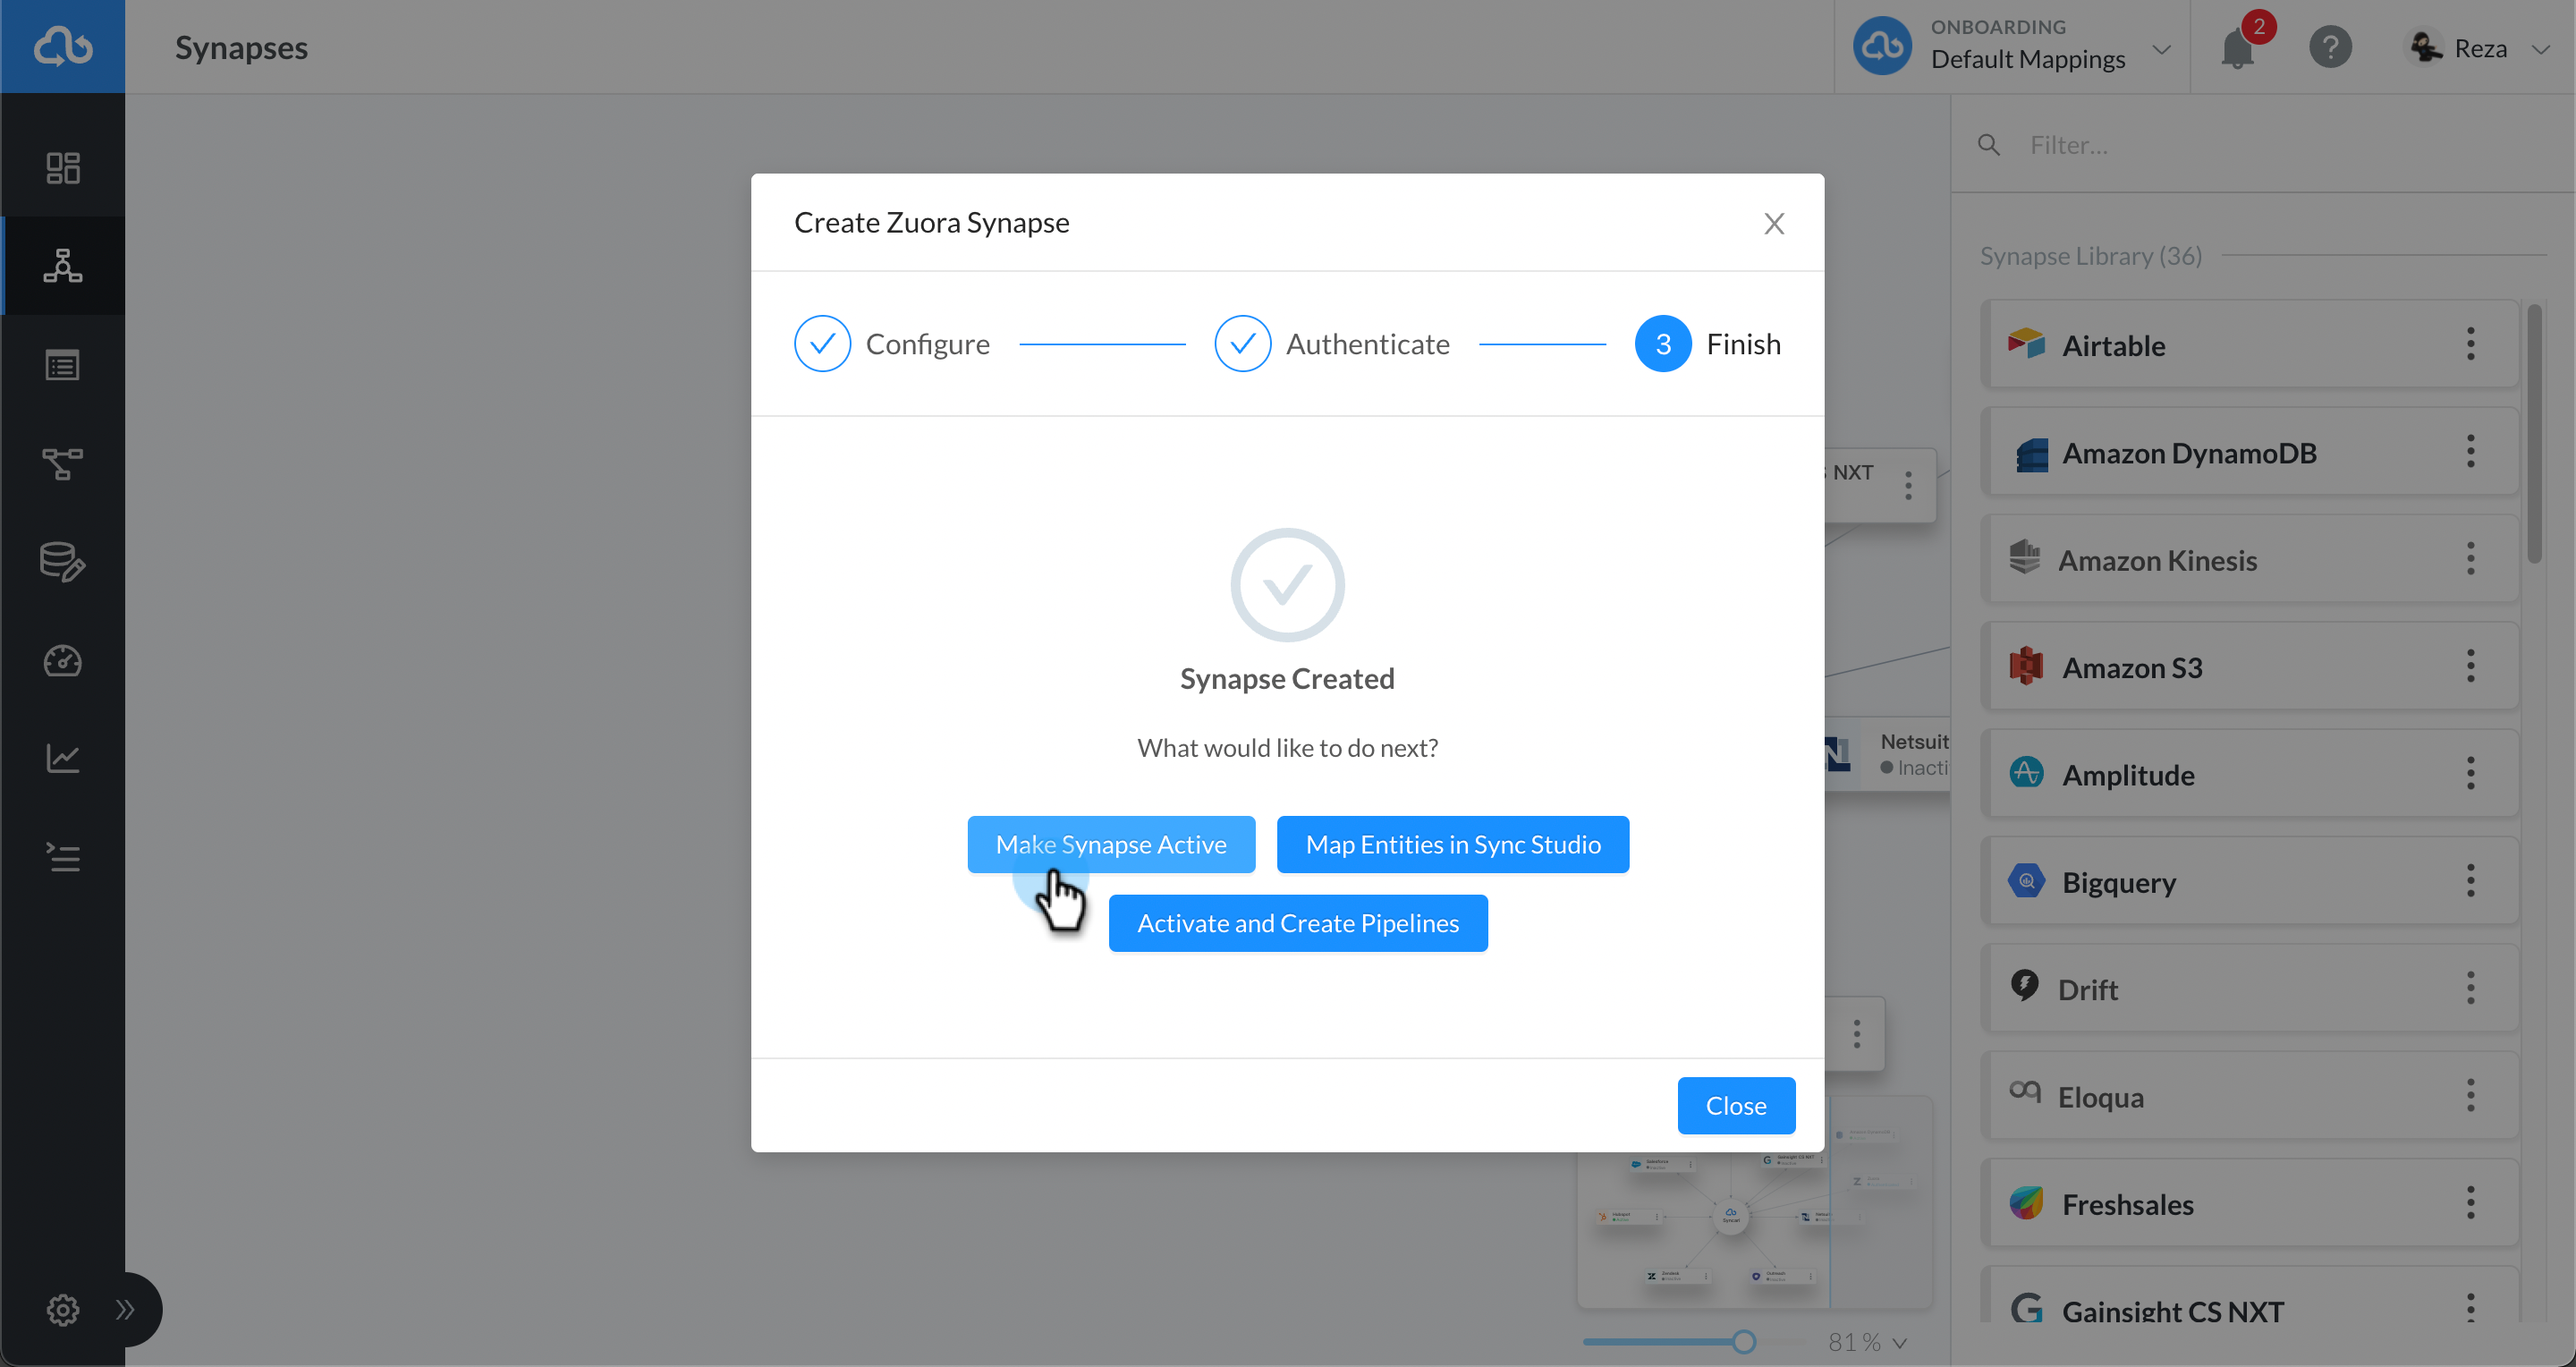Viewport: 2576px width, 1367px height.
Task: Open the settings gear icon
Action: tap(62, 1309)
